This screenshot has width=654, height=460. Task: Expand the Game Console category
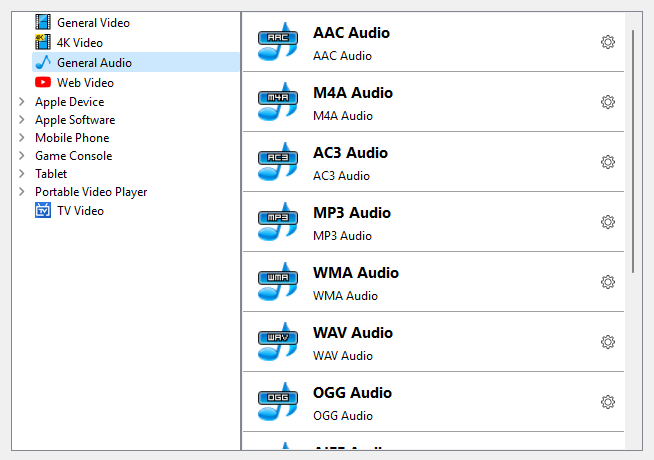[x=22, y=156]
